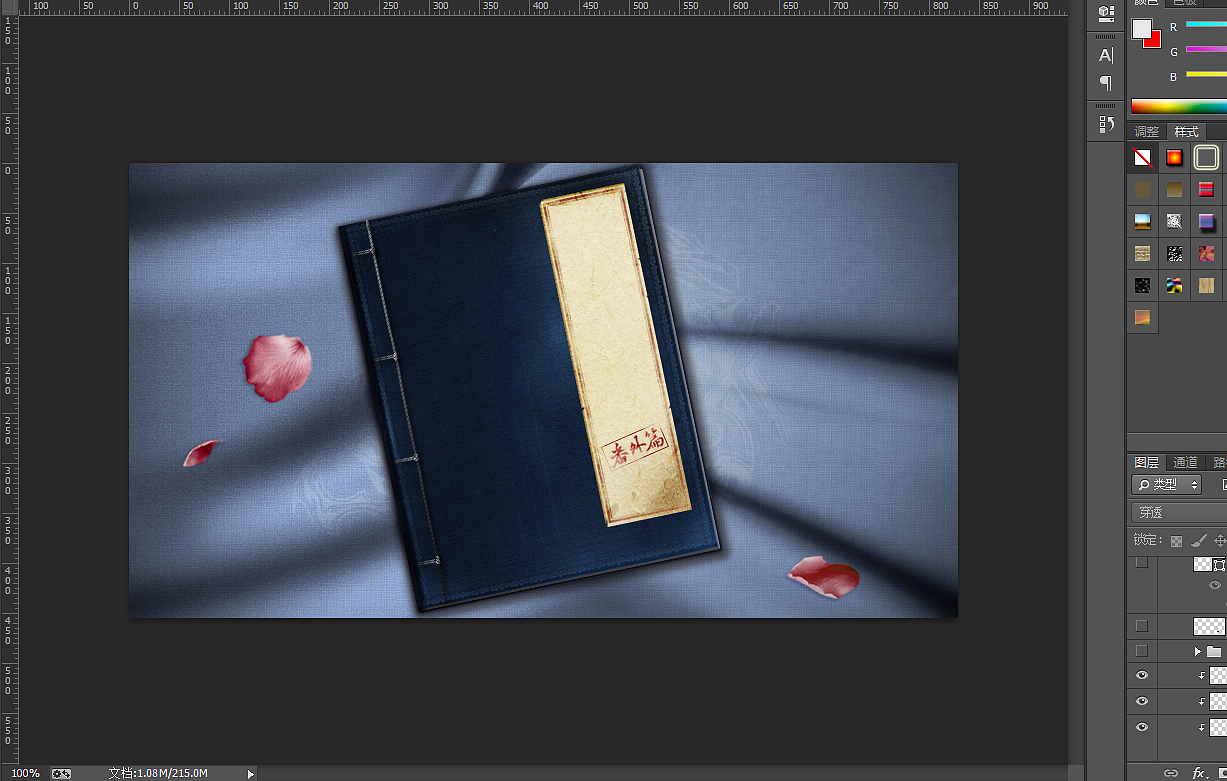
Task: Apply the black starry speckle style
Action: (x=1142, y=285)
